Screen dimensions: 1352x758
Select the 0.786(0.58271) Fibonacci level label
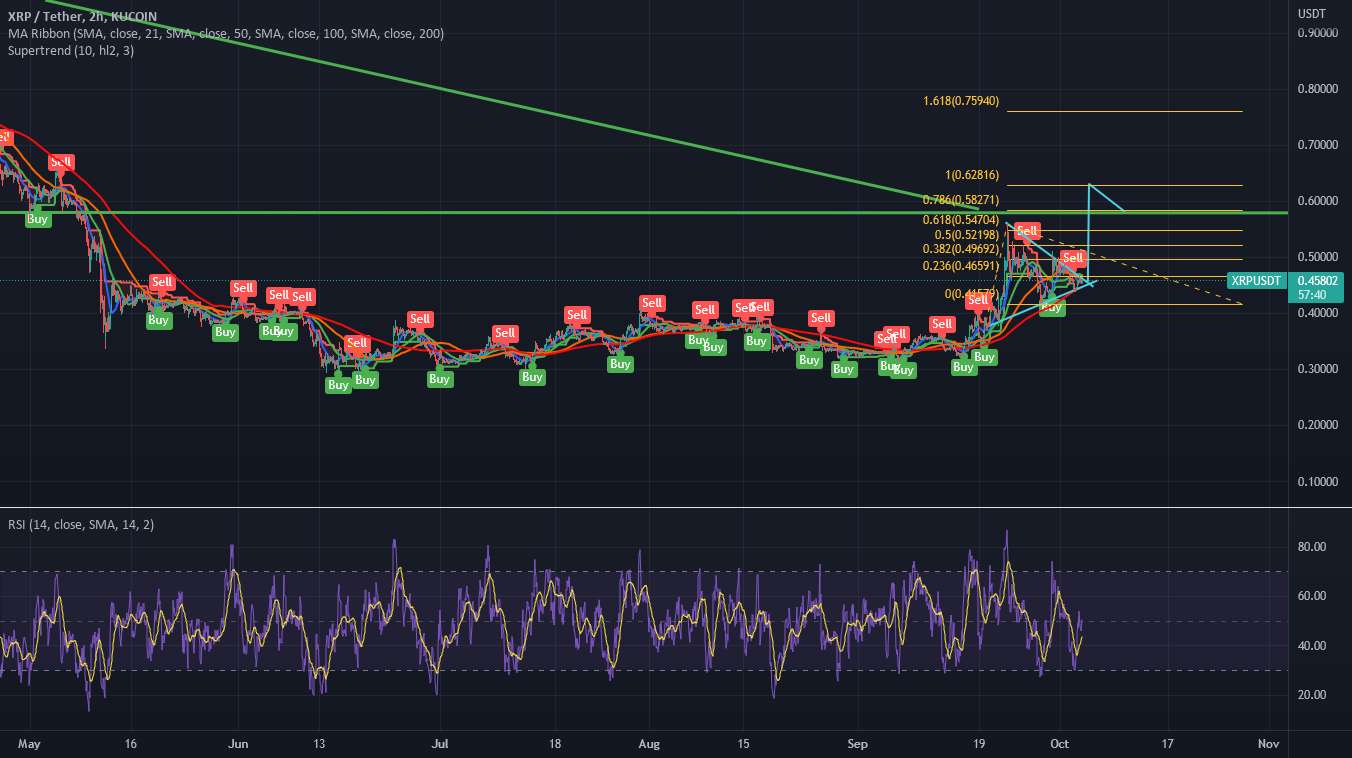961,200
